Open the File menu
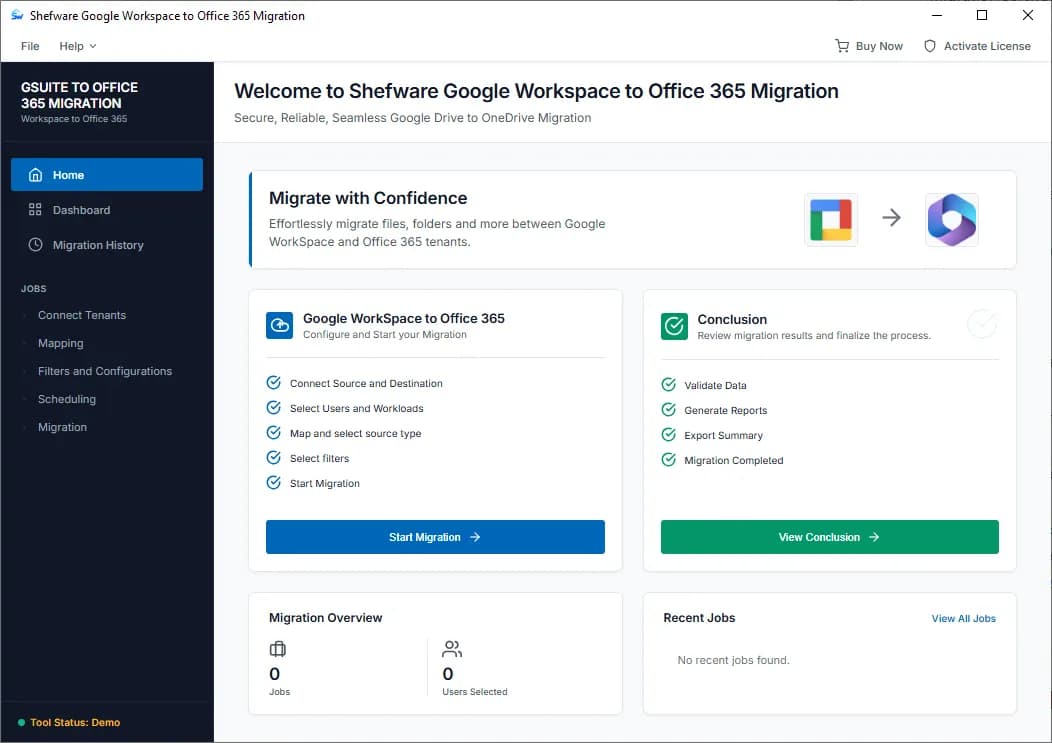The height and width of the screenshot is (743, 1052). 30,46
